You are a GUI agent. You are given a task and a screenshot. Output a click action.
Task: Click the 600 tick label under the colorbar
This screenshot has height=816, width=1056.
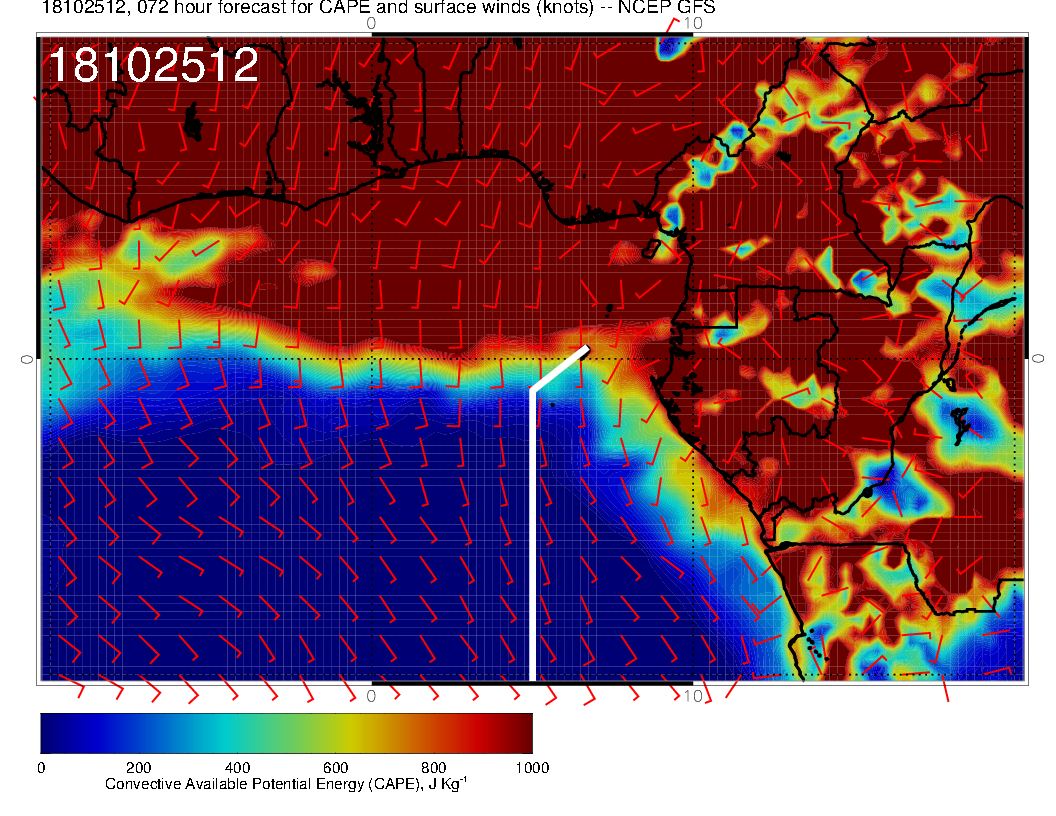click(x=335, y=768)
